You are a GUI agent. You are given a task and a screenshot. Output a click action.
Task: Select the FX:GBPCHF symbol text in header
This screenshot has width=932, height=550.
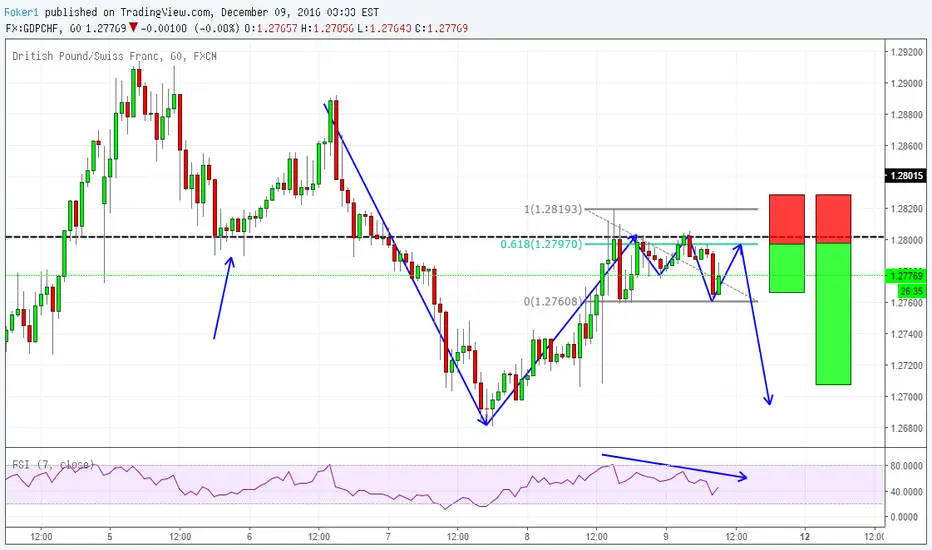coord(34,28)
